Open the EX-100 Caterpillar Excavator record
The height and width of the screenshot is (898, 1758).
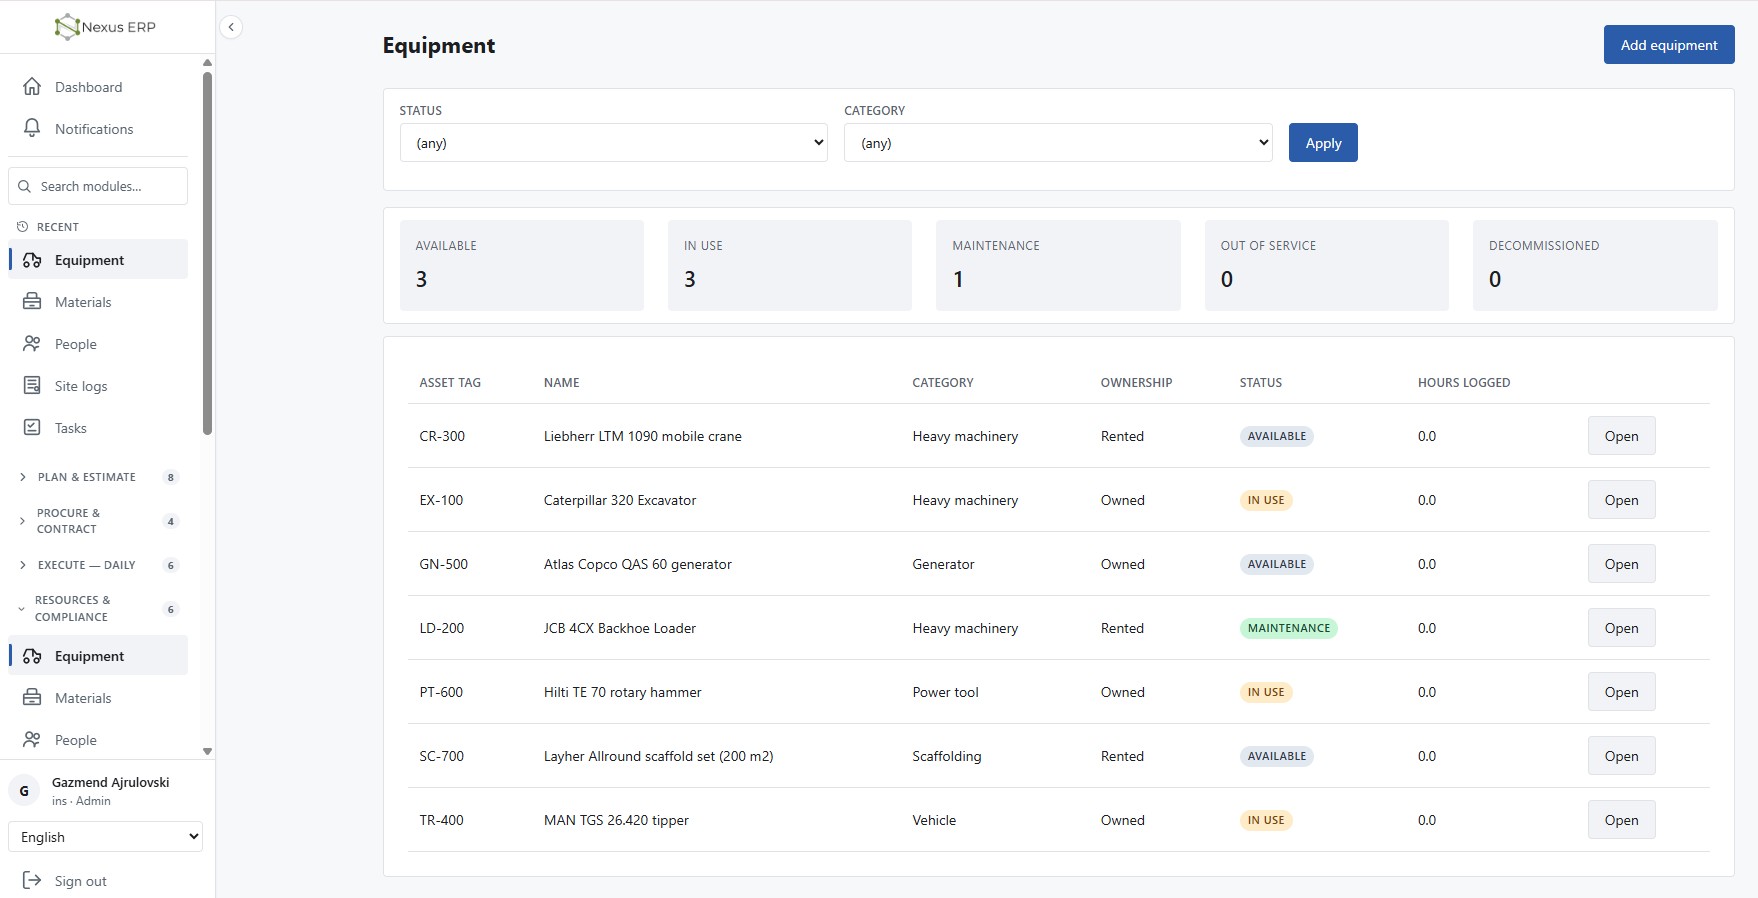[1621, 500]
